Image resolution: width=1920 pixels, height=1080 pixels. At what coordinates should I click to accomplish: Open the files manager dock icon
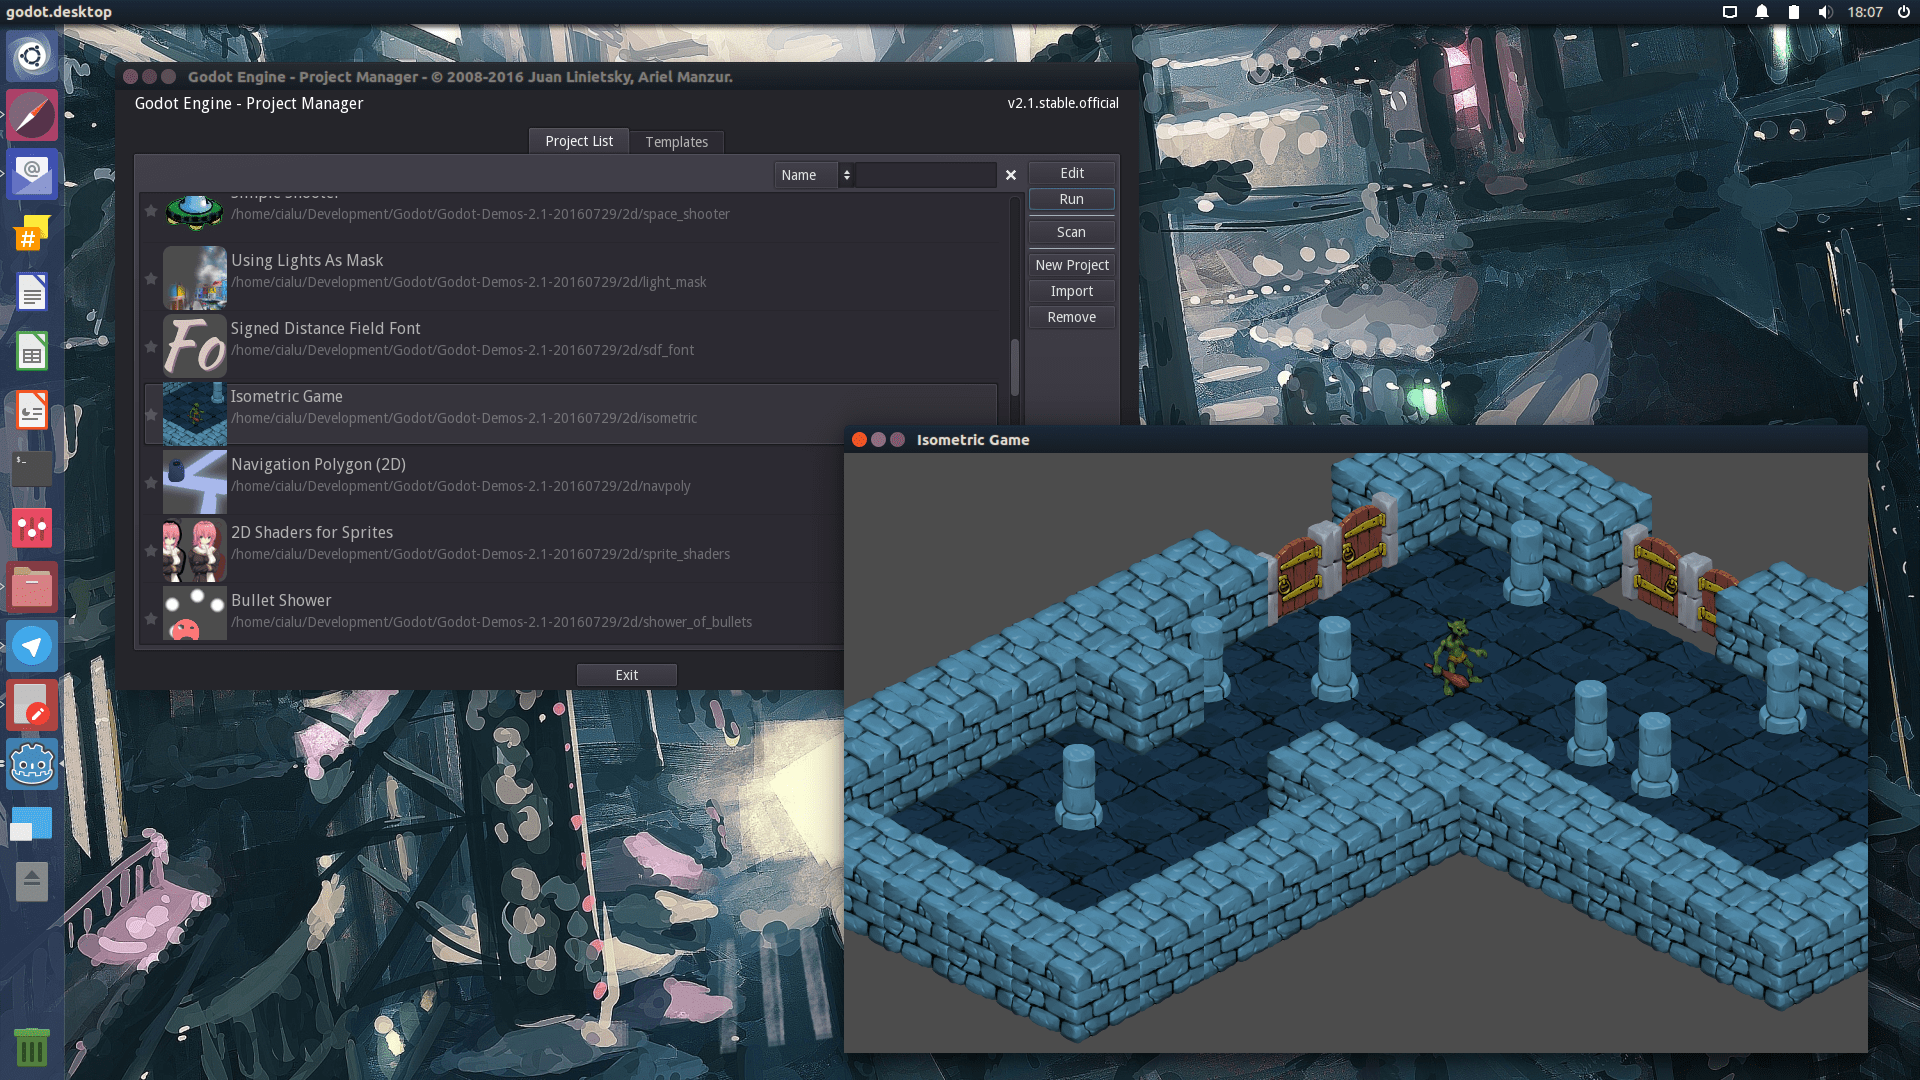point(32,588)
